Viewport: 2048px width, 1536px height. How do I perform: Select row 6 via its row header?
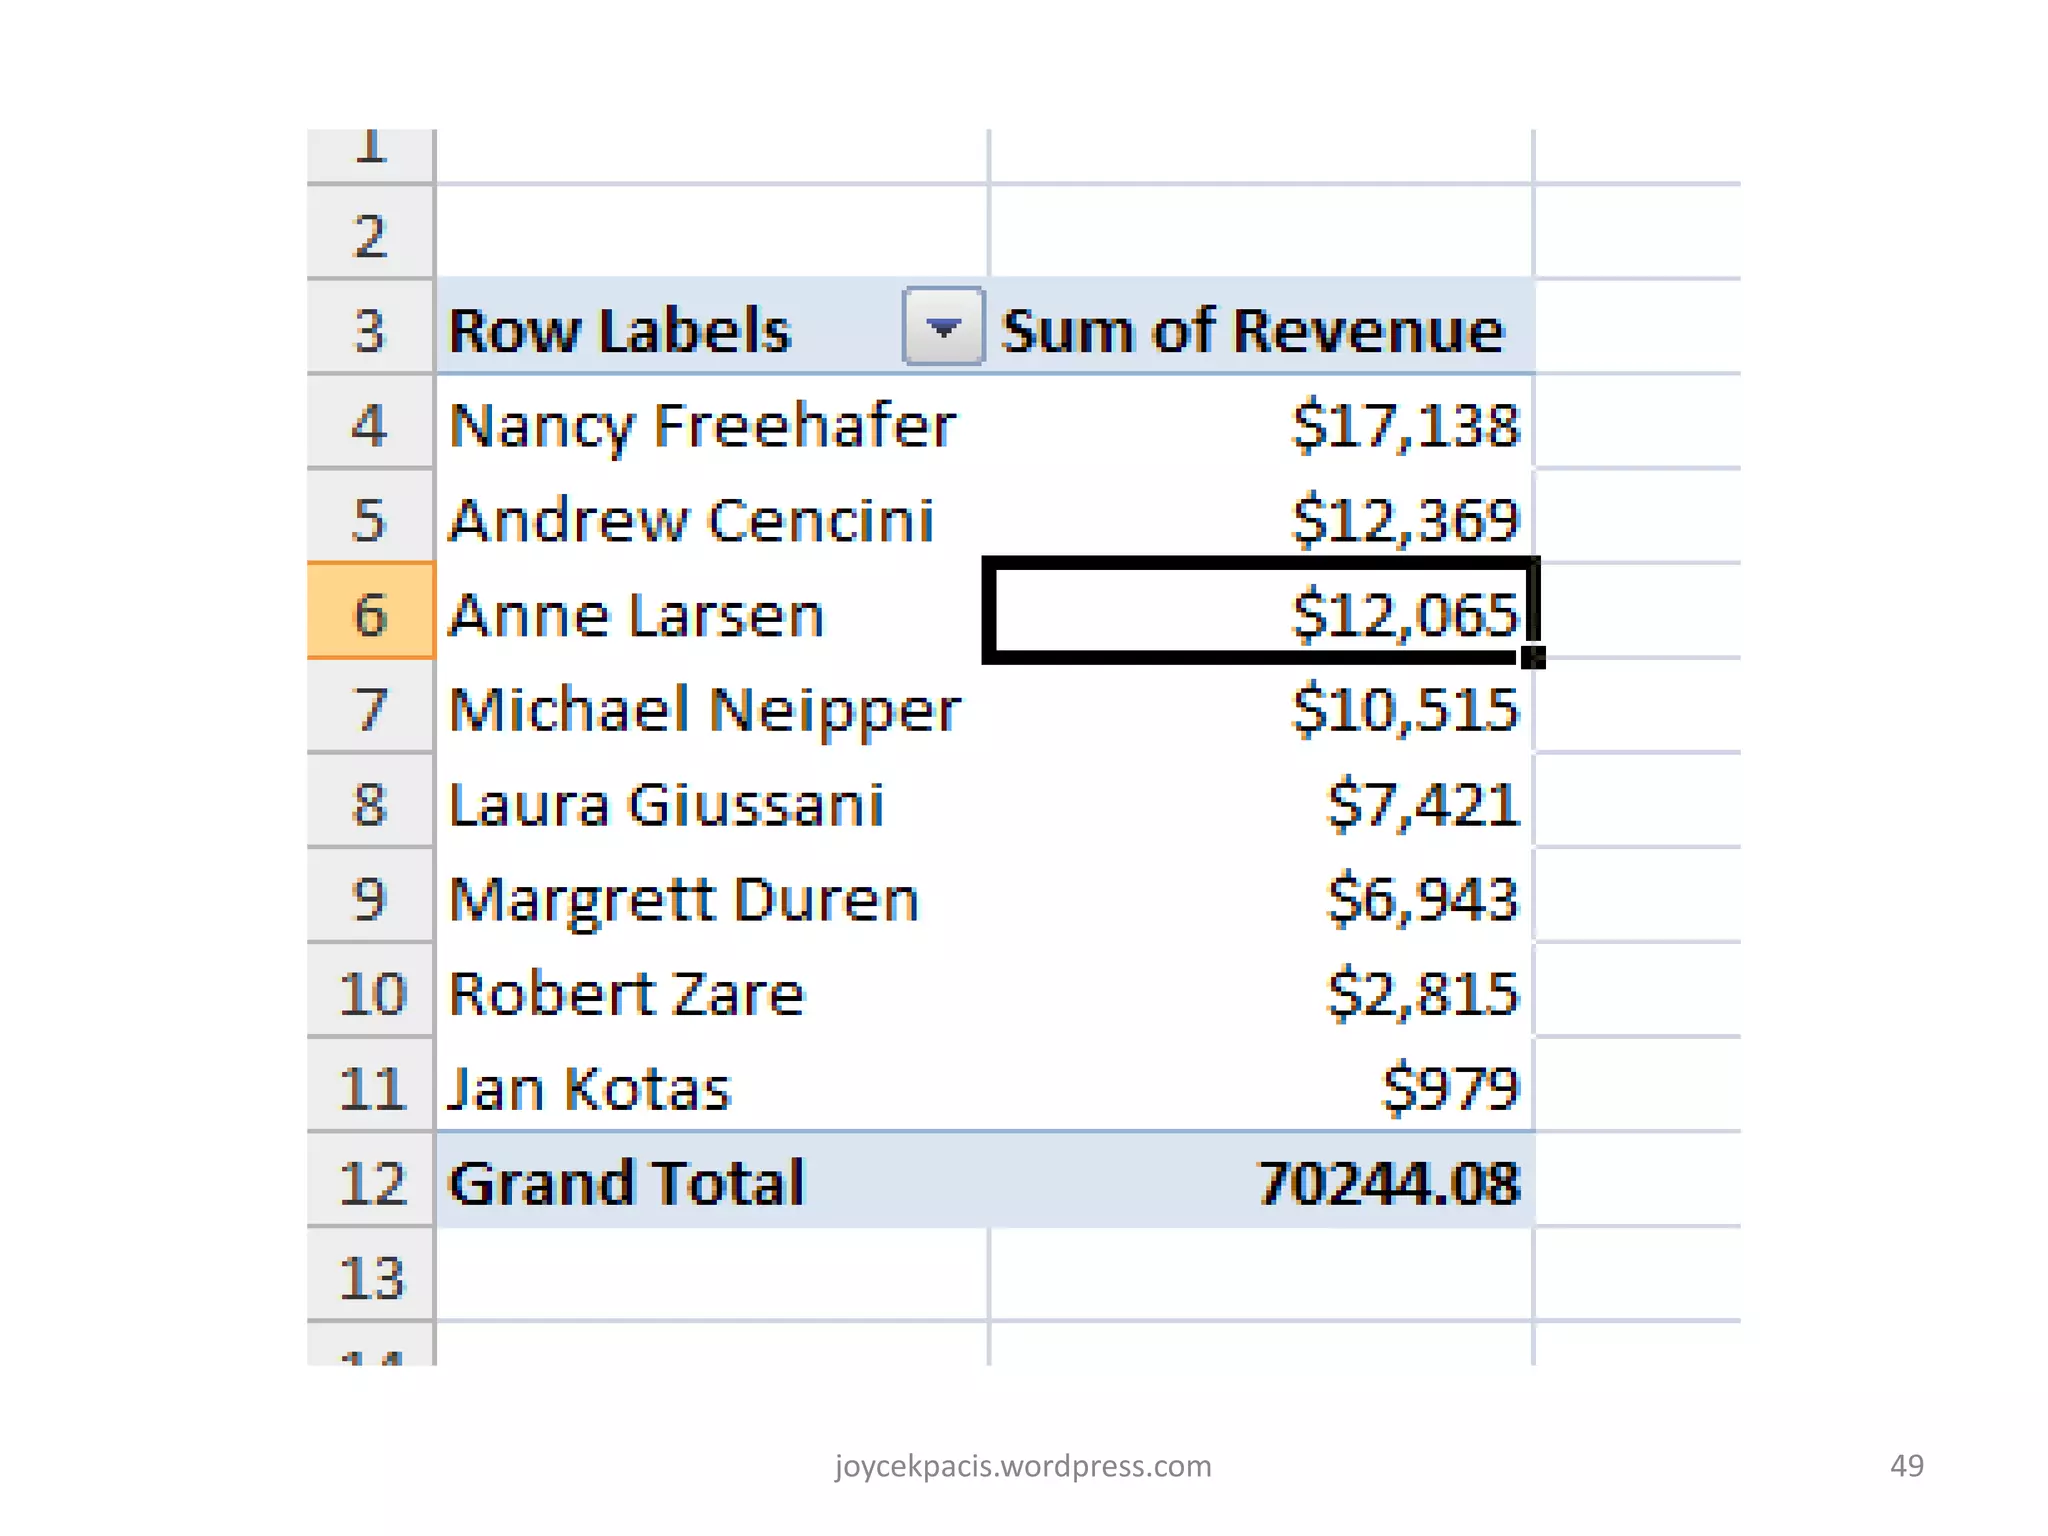click(x=370, y=612)
